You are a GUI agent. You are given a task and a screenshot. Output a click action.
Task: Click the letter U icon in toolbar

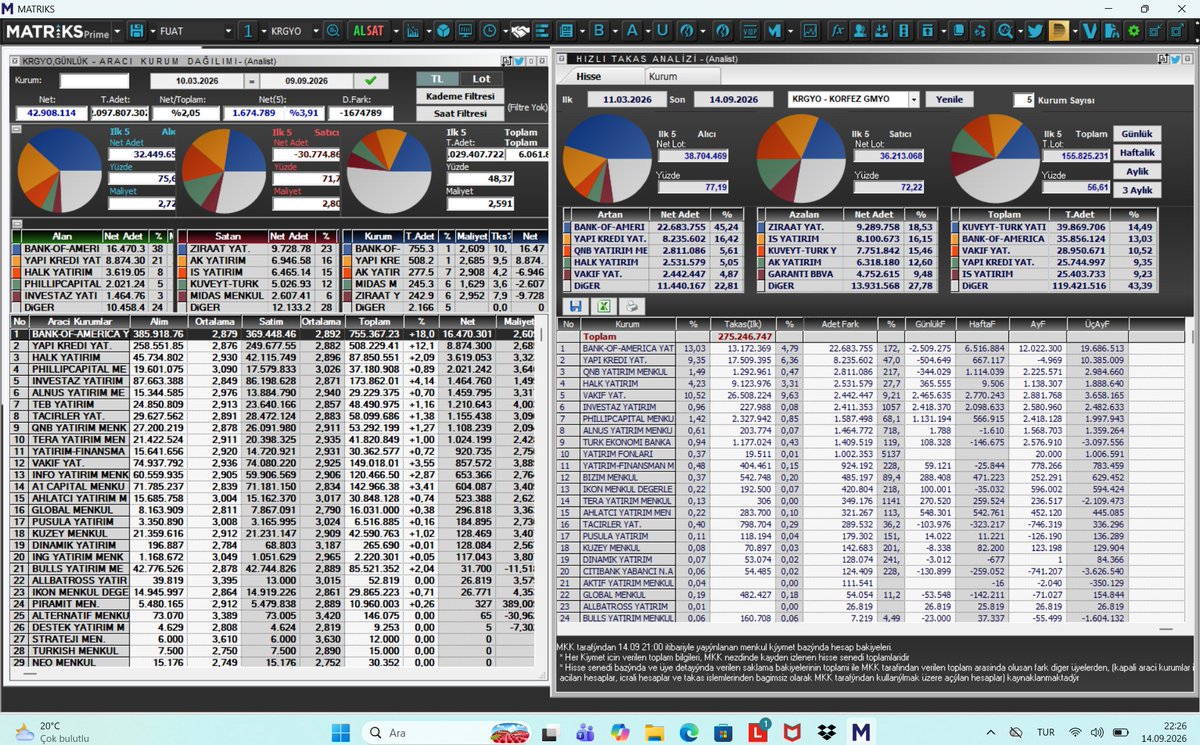662,31
